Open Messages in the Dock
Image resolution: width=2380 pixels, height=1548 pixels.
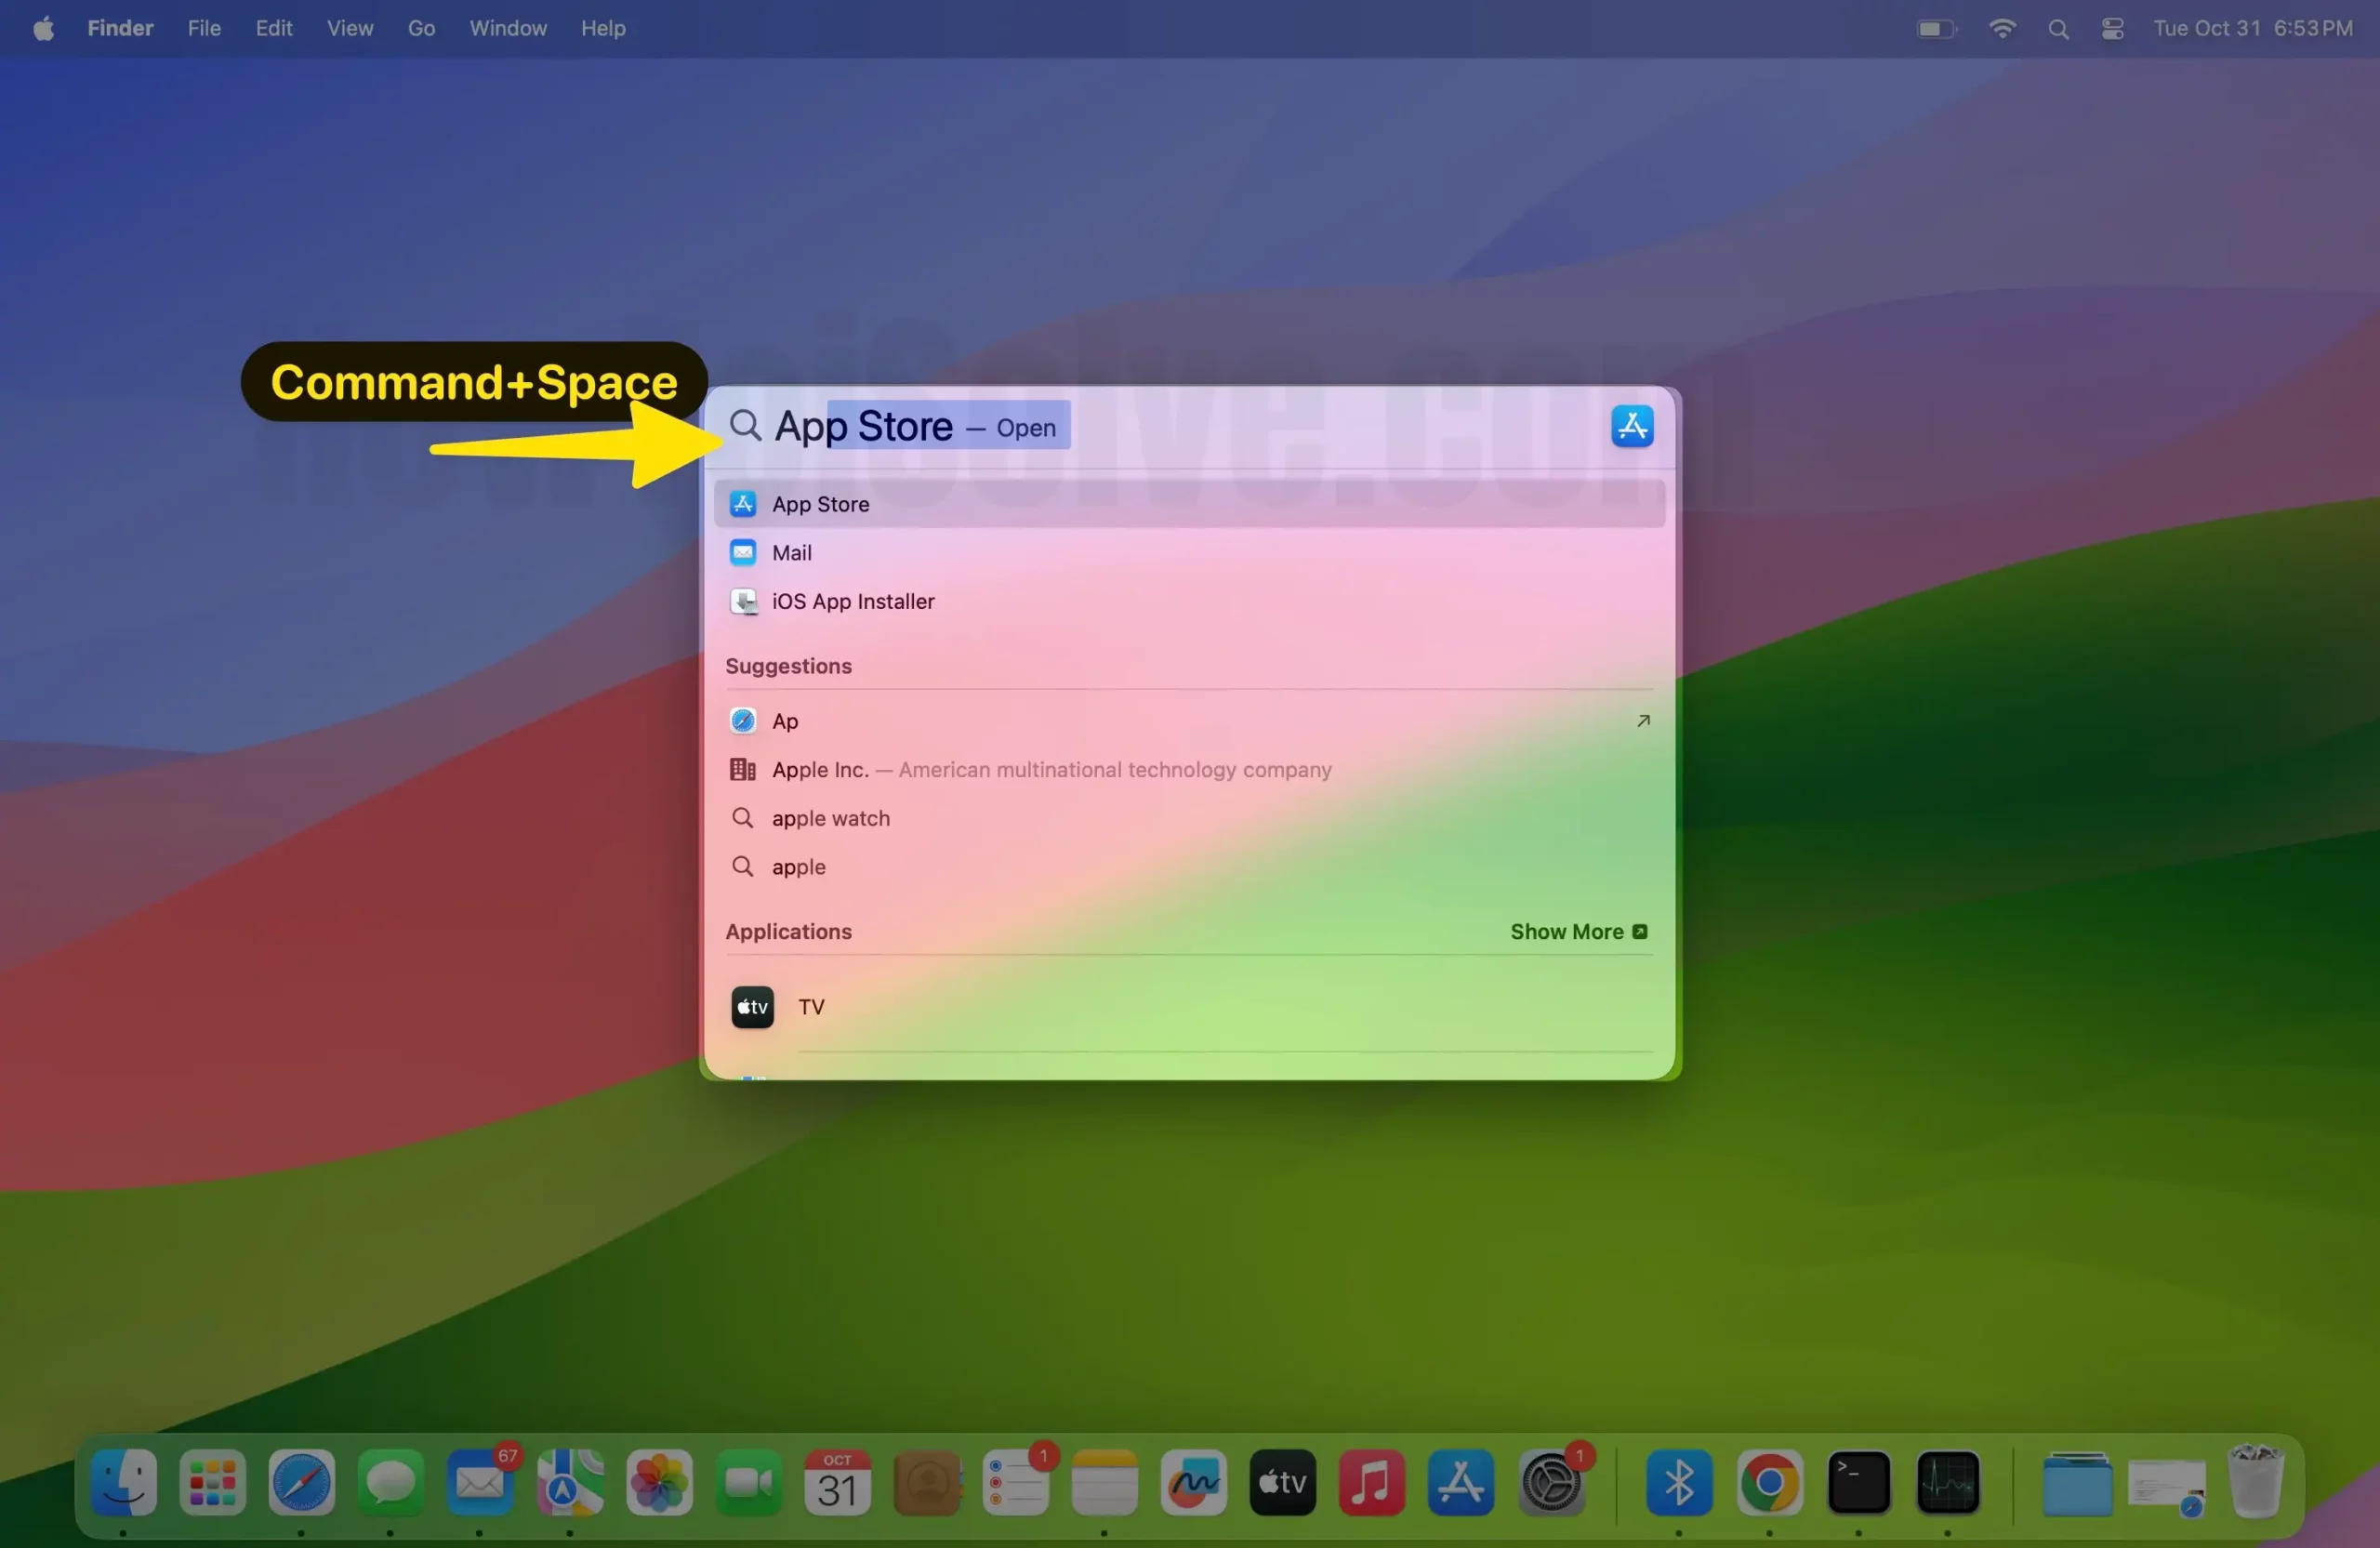coord(390,1482)
